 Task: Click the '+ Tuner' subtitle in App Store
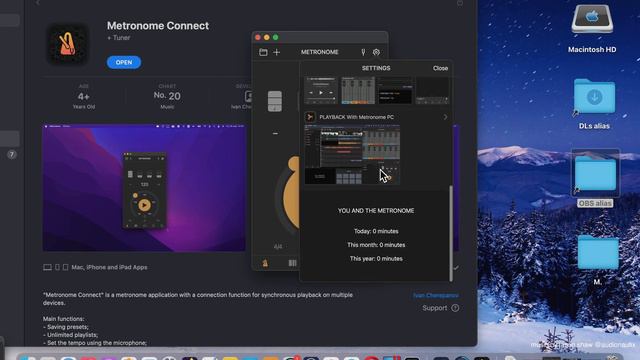[x=118, y=38]
